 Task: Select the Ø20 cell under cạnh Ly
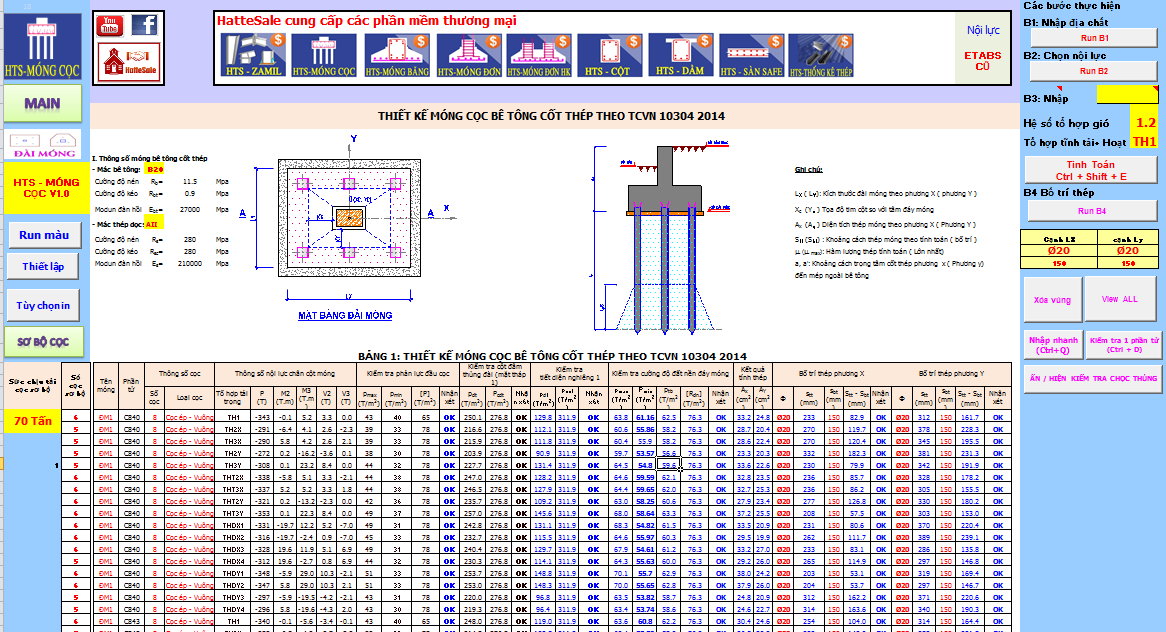pos(1127,251)
